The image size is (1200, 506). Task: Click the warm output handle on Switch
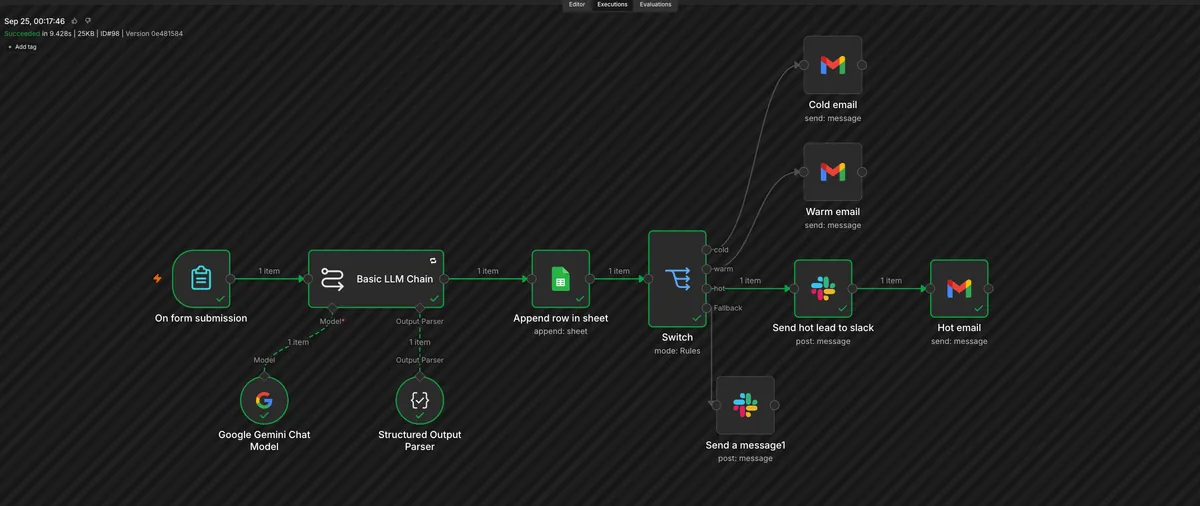(707, 269)
